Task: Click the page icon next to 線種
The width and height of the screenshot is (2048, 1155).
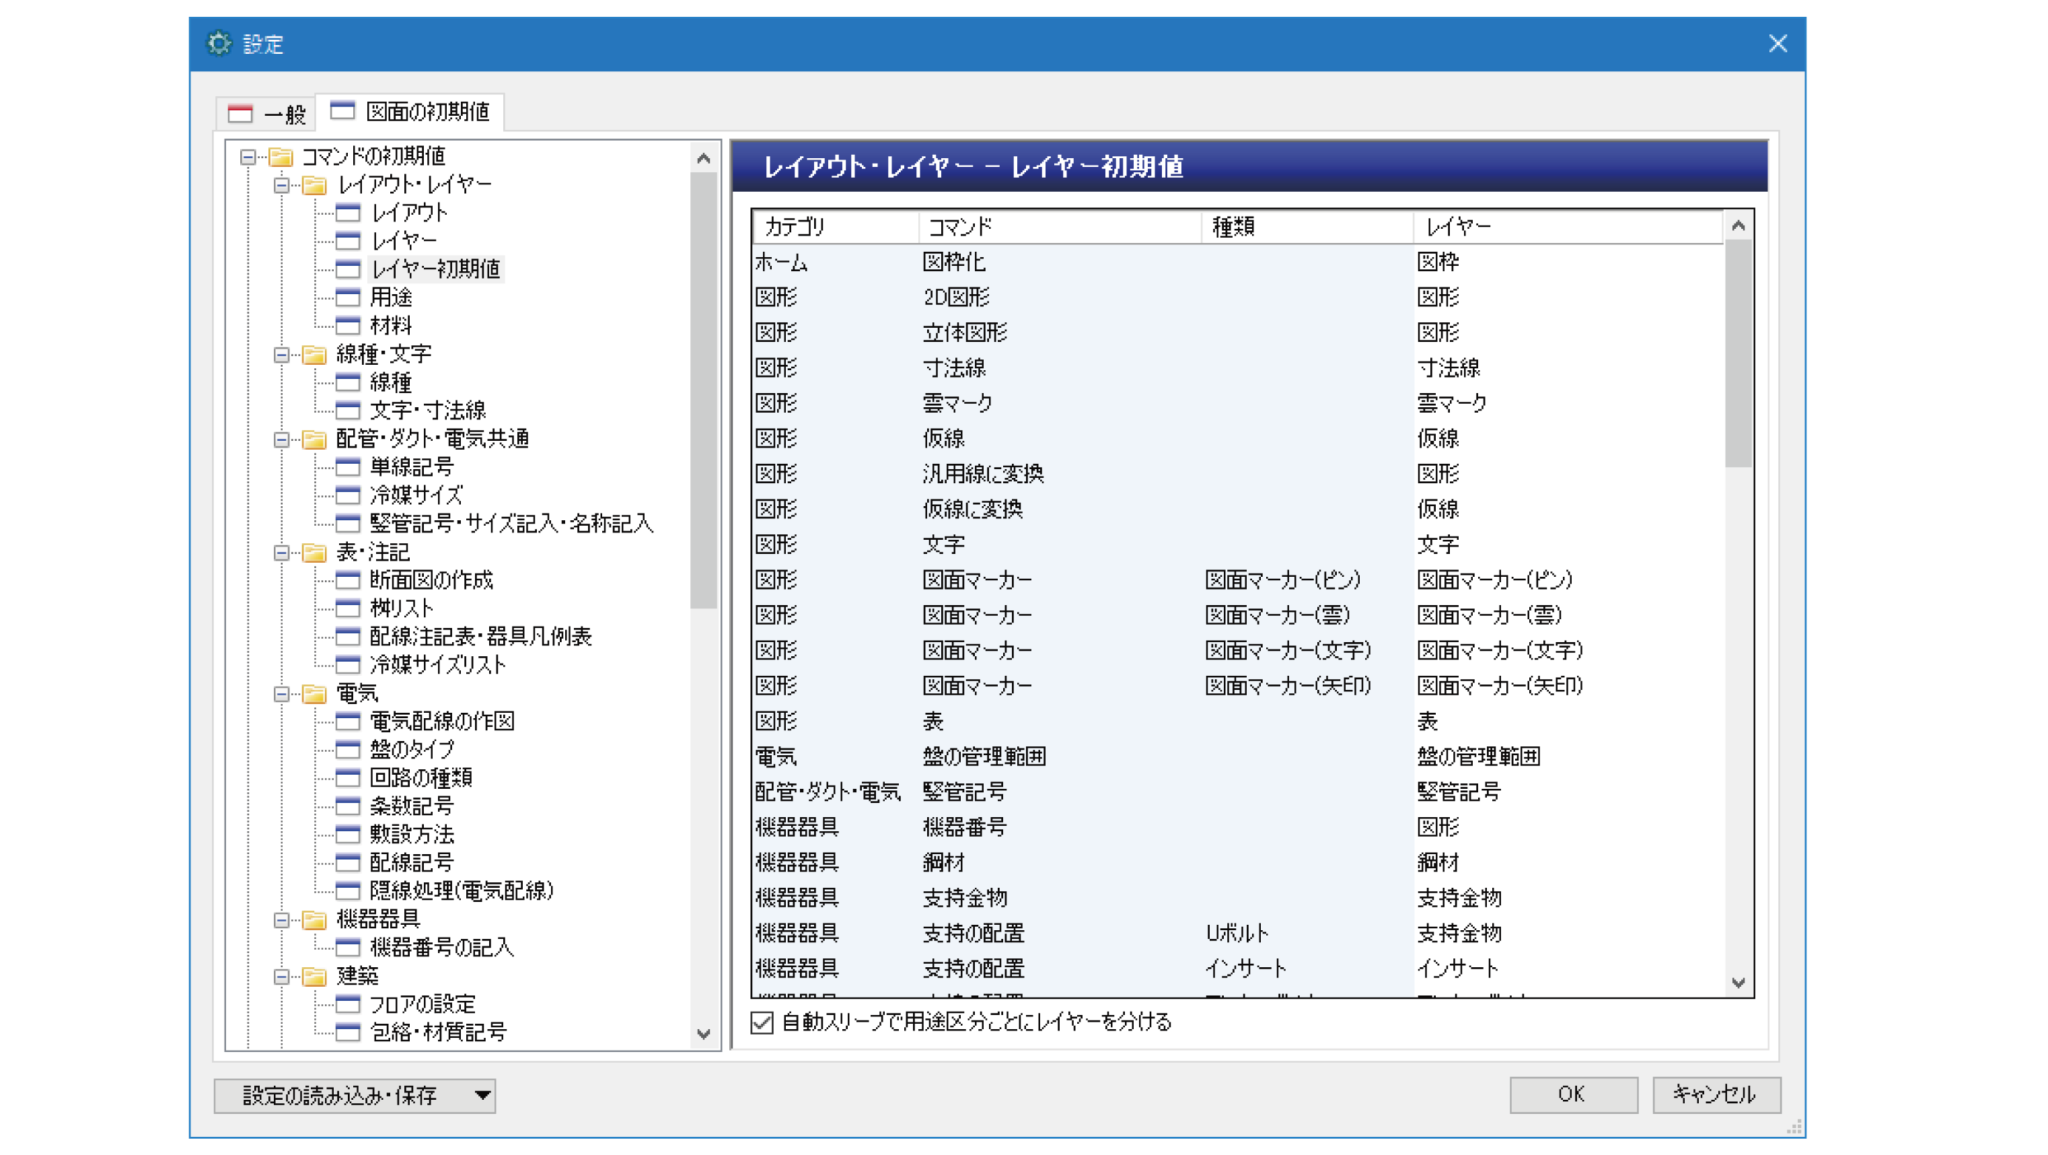Action: (347, 382)
